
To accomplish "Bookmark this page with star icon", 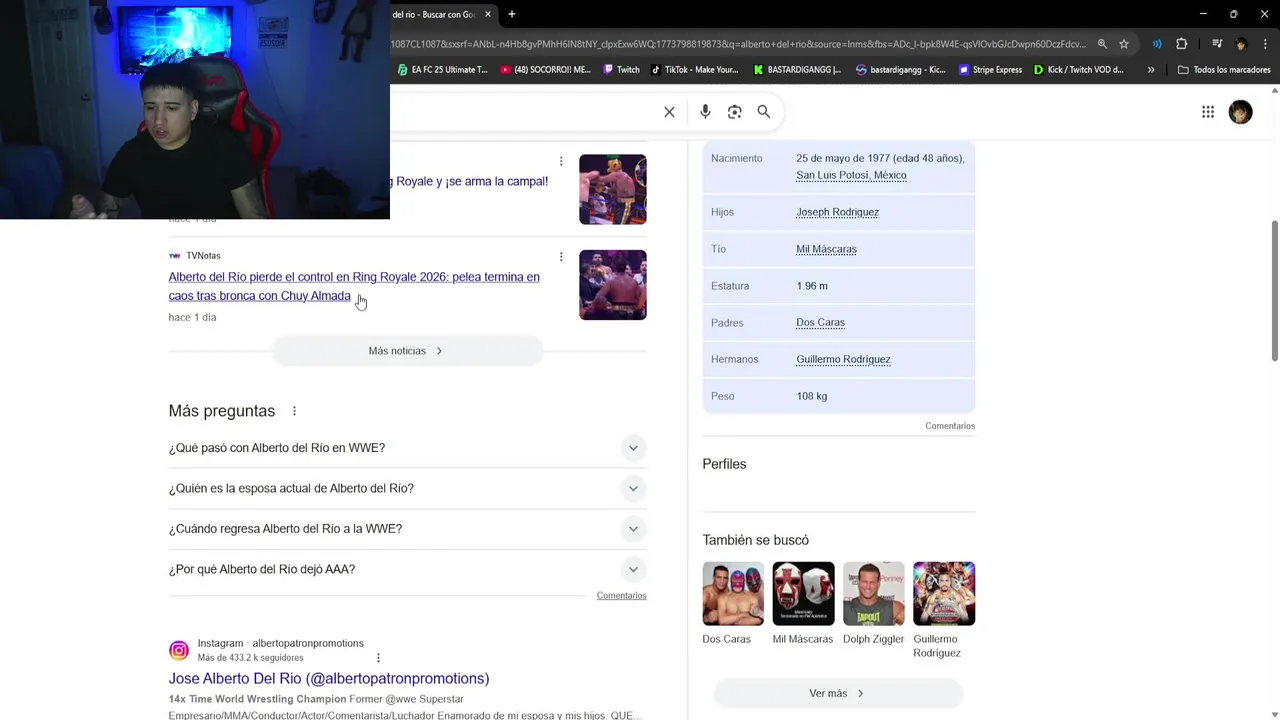I will tap(1124, 44).
